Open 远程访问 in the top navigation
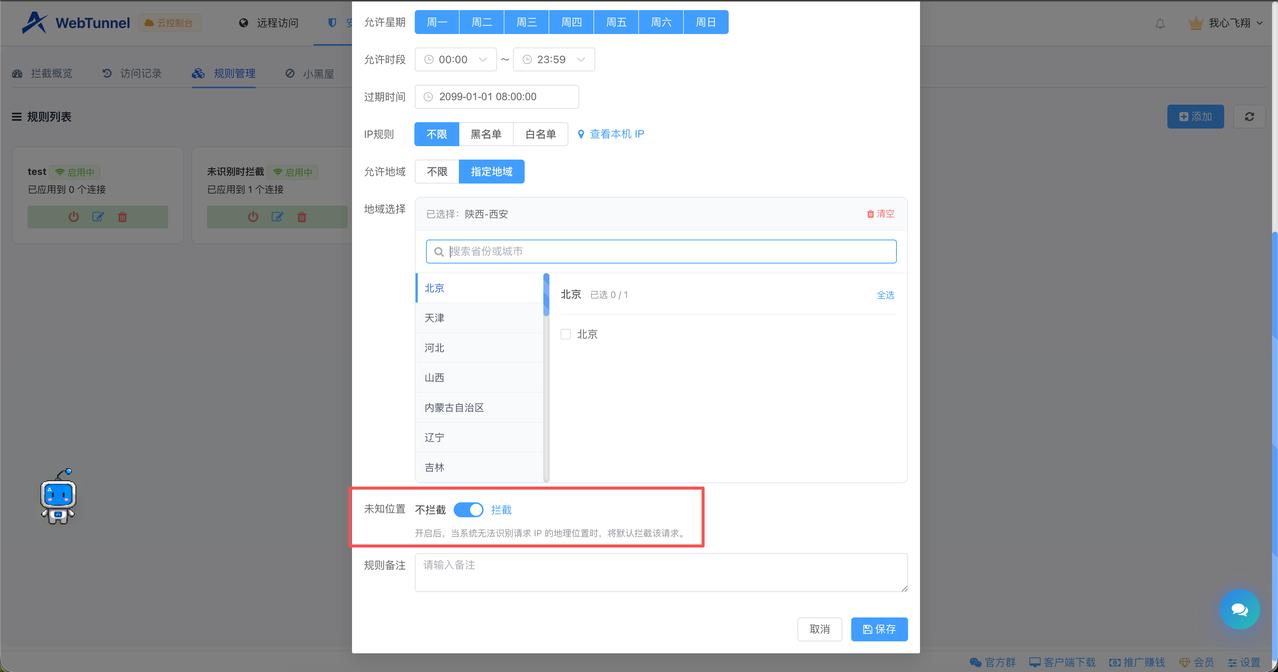Image resolution: width=1278 pixels, height=672 pixels. point(269,23)
